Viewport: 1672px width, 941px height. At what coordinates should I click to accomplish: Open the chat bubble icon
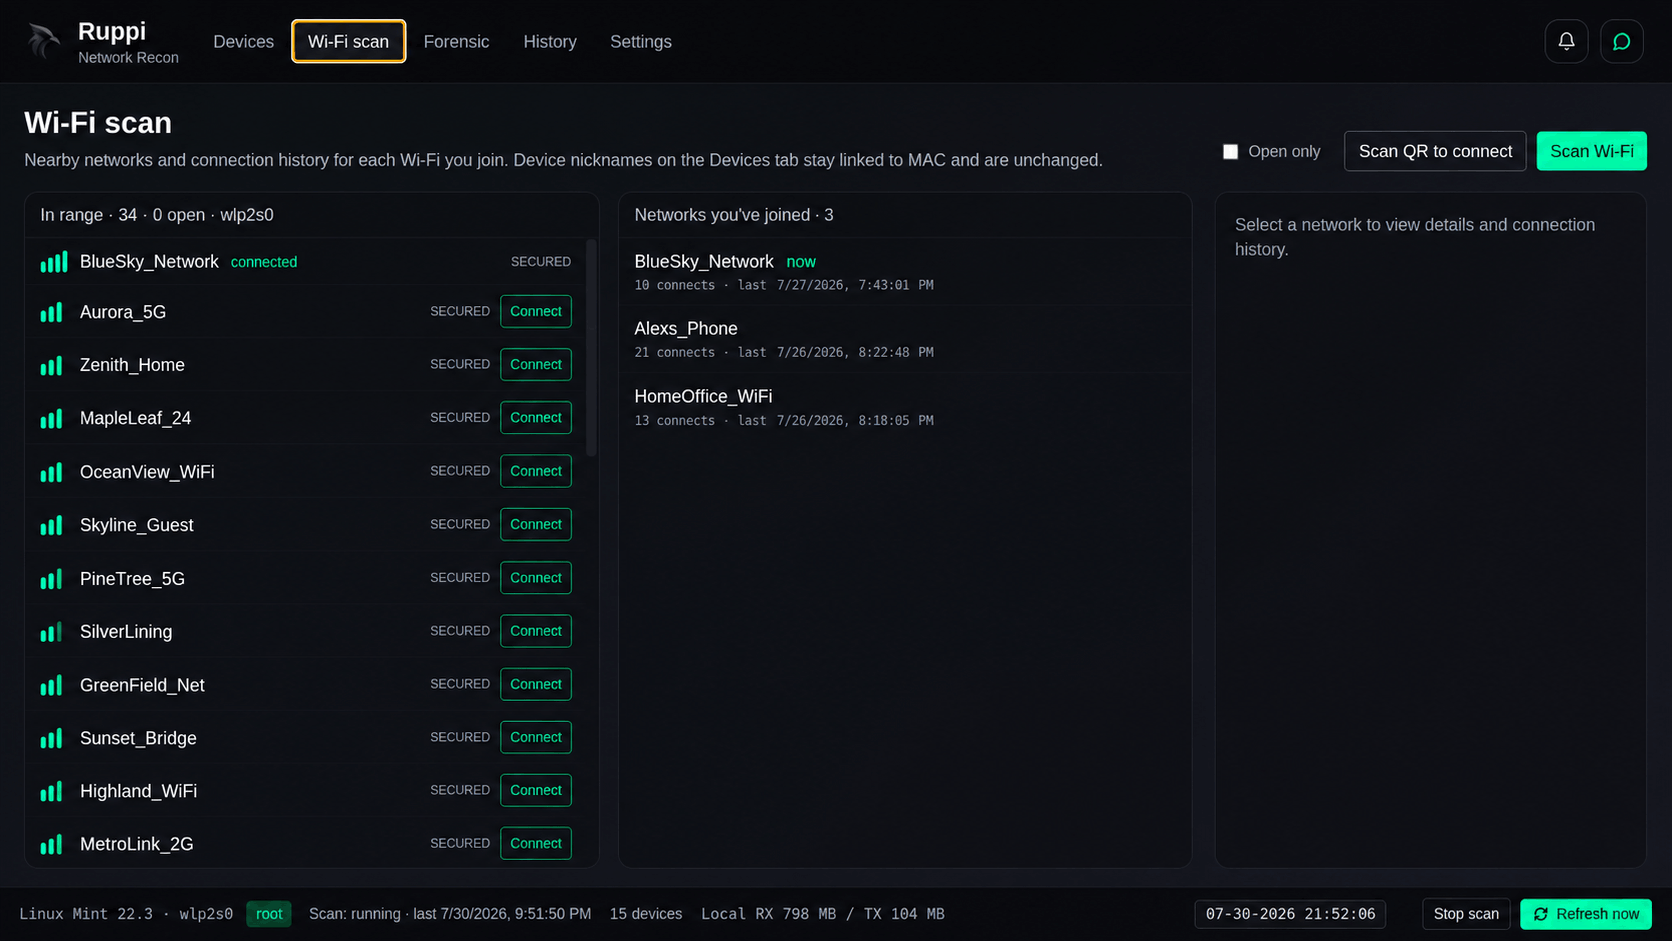(1621, 41)
